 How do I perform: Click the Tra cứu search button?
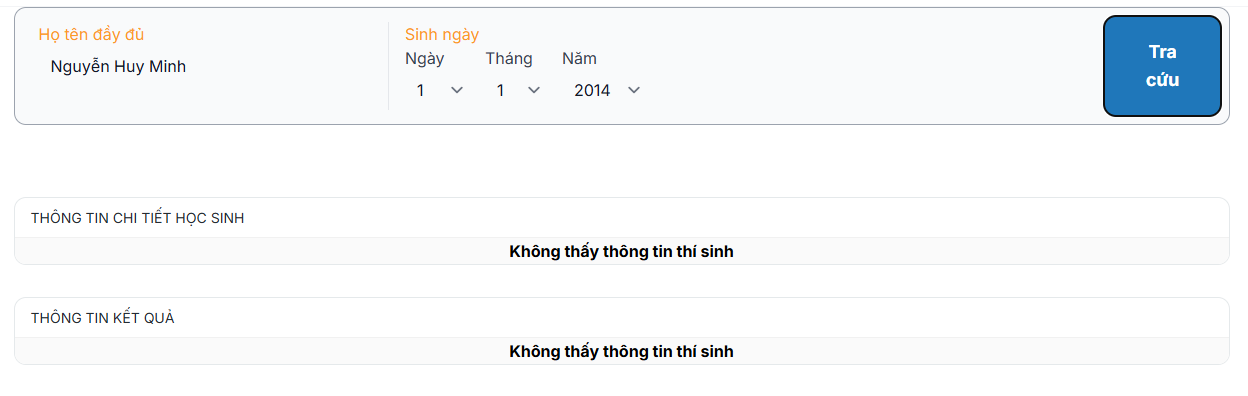coord(1162,66)
